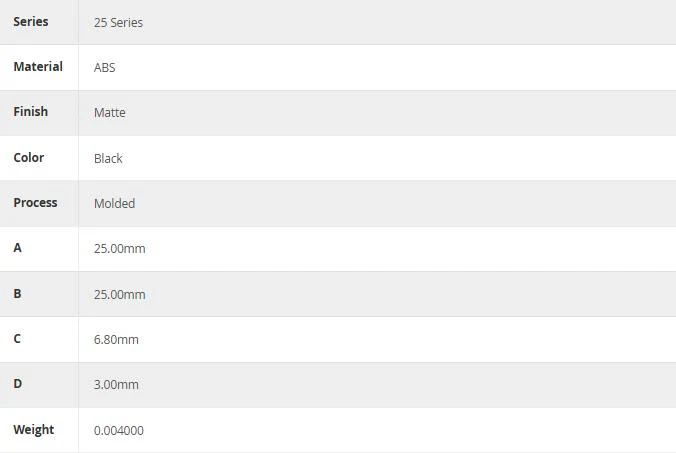Viewport: 676px width, 453px height.
Task: Select the 3.00mm value
Action: tap(116, 384)
